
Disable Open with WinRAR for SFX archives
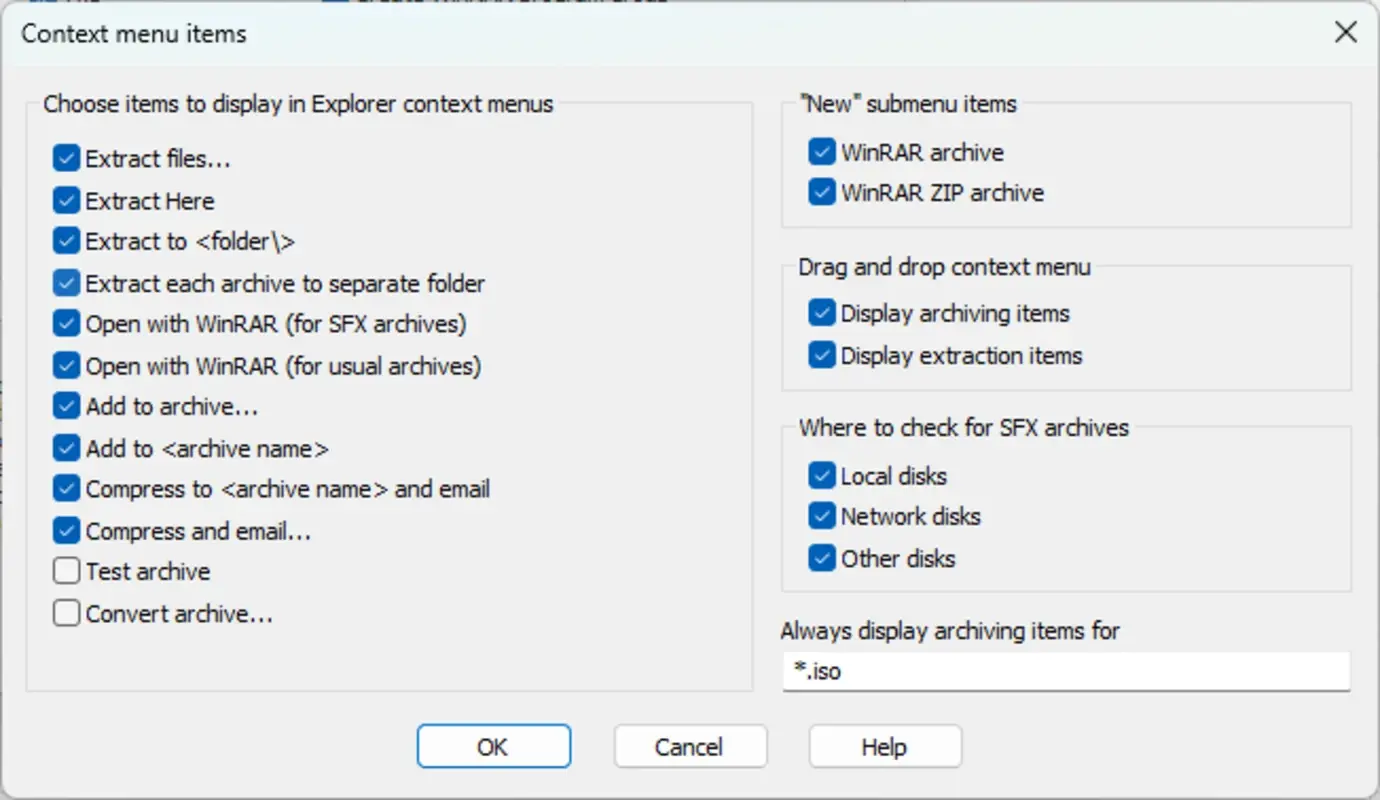tap(65, 324)
